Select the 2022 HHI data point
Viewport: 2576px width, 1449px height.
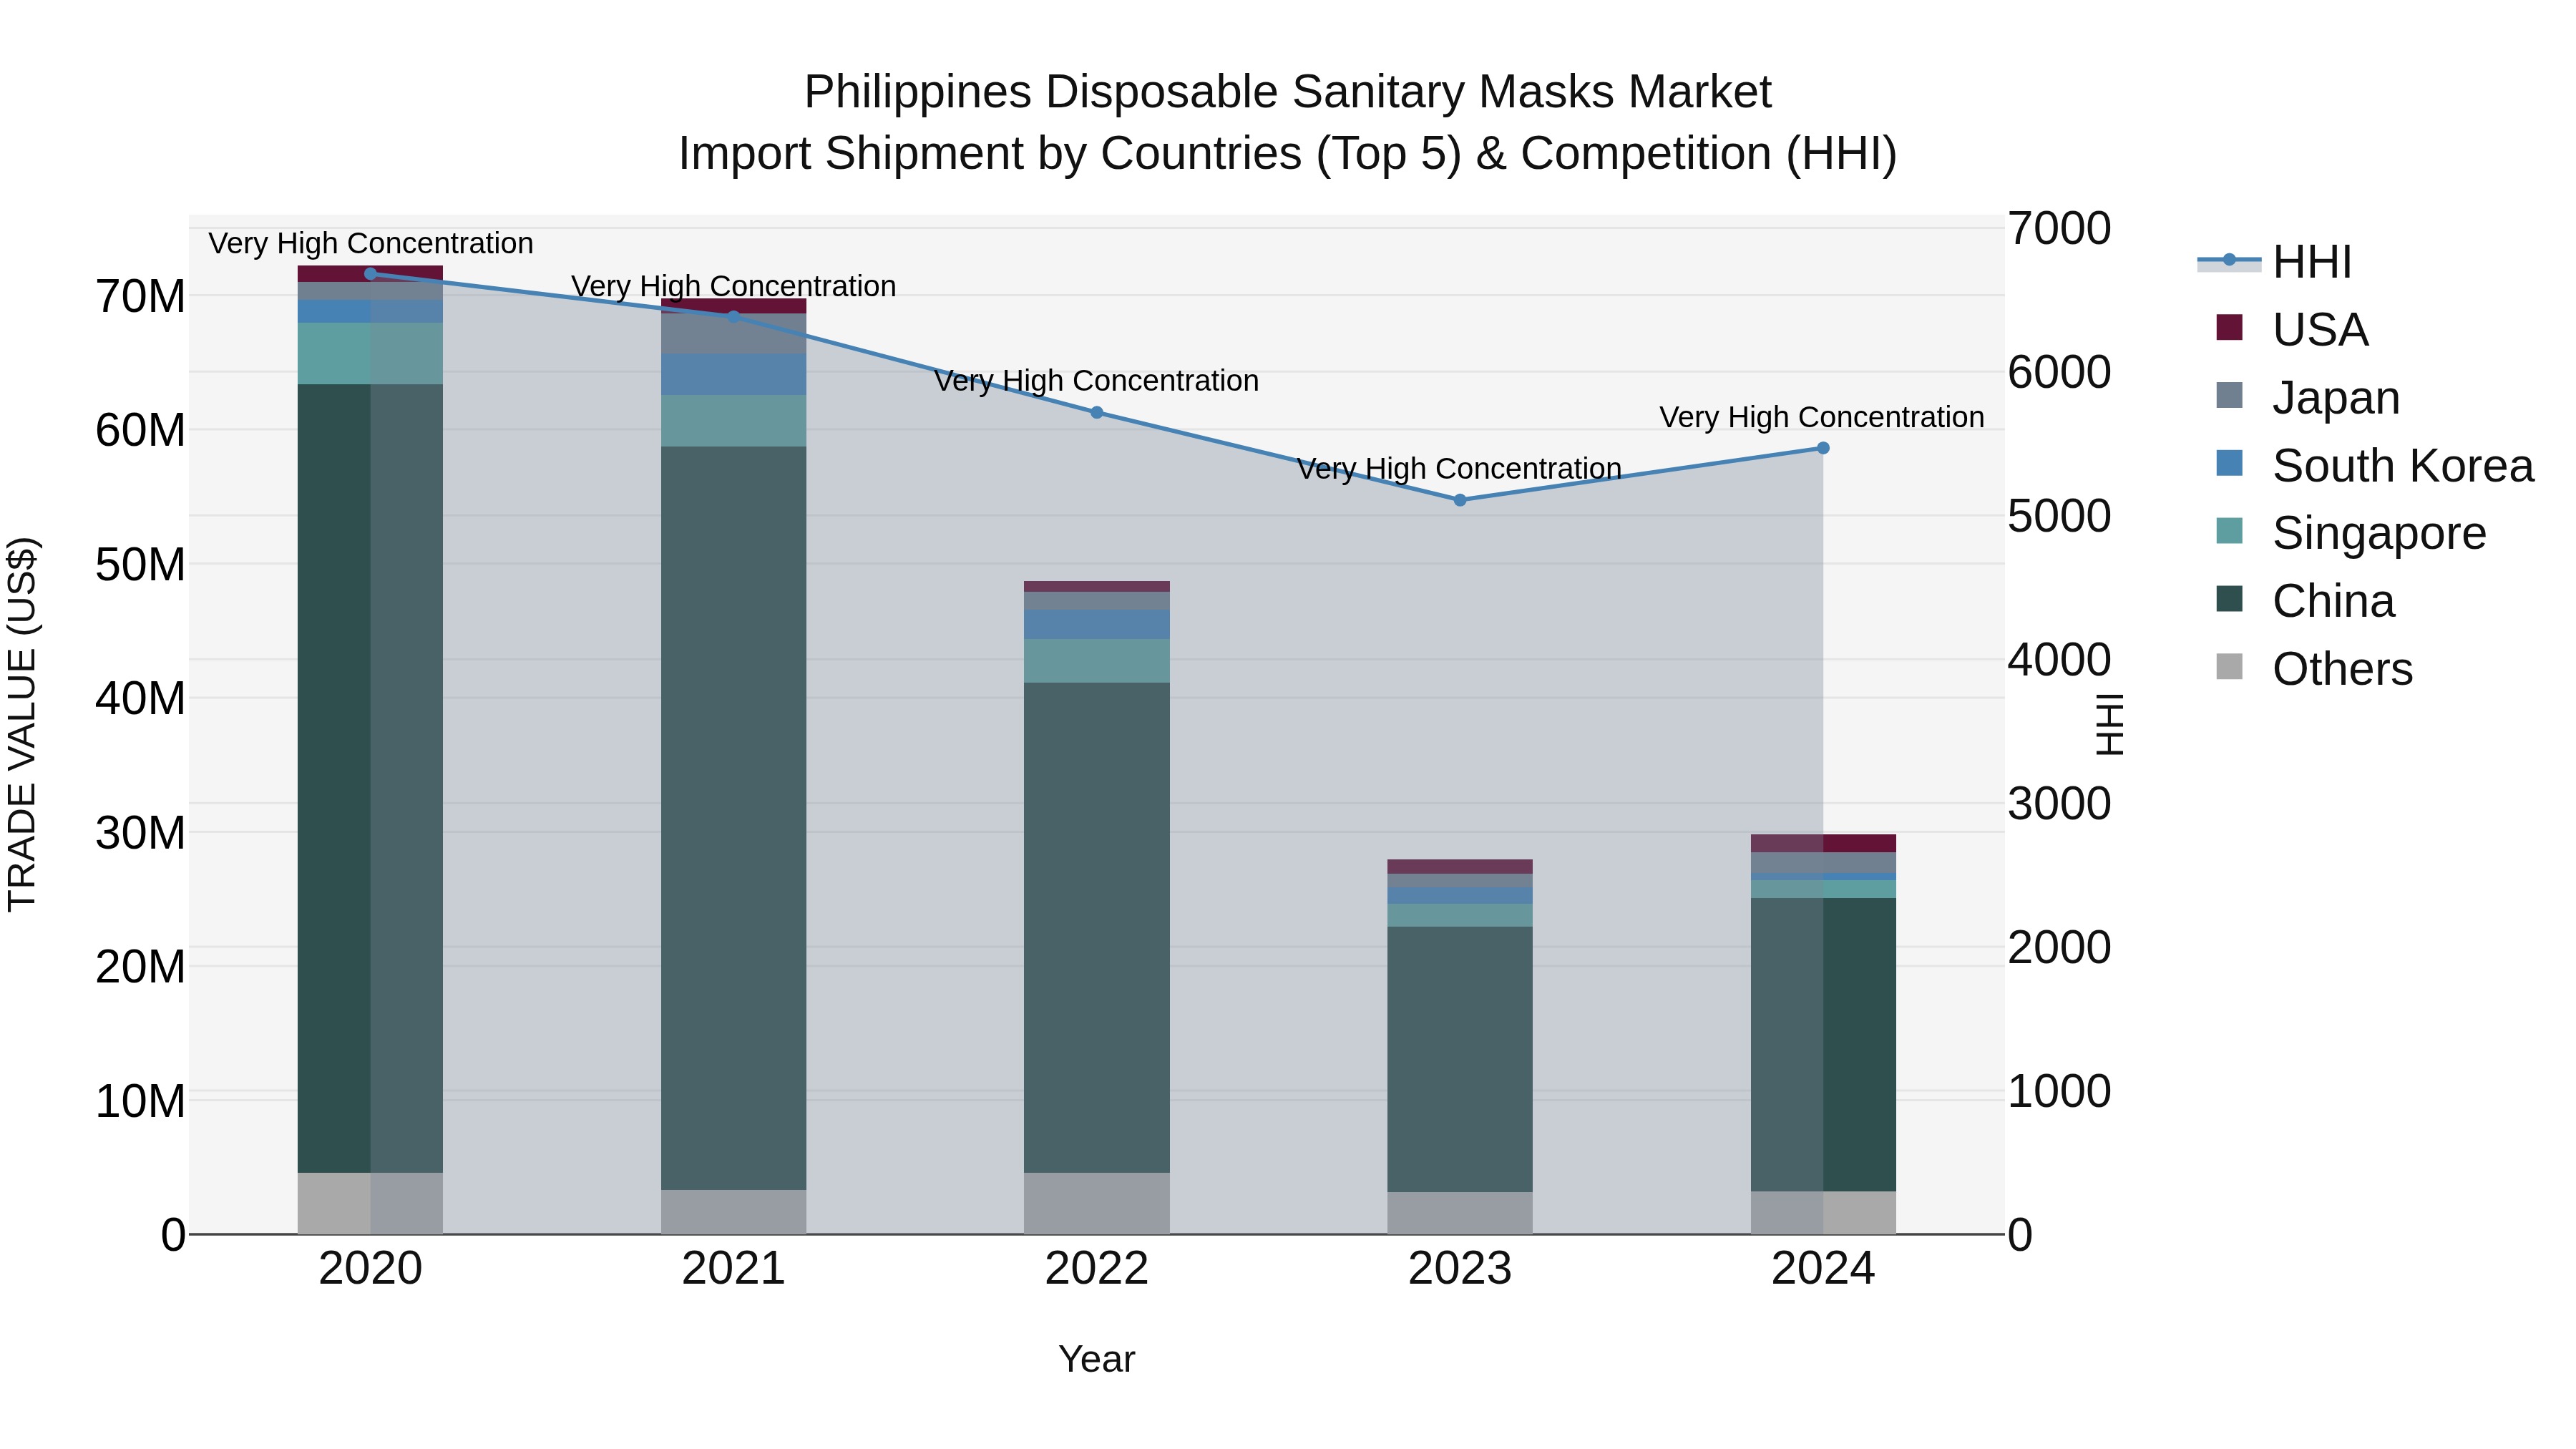tap(1097, 413)
